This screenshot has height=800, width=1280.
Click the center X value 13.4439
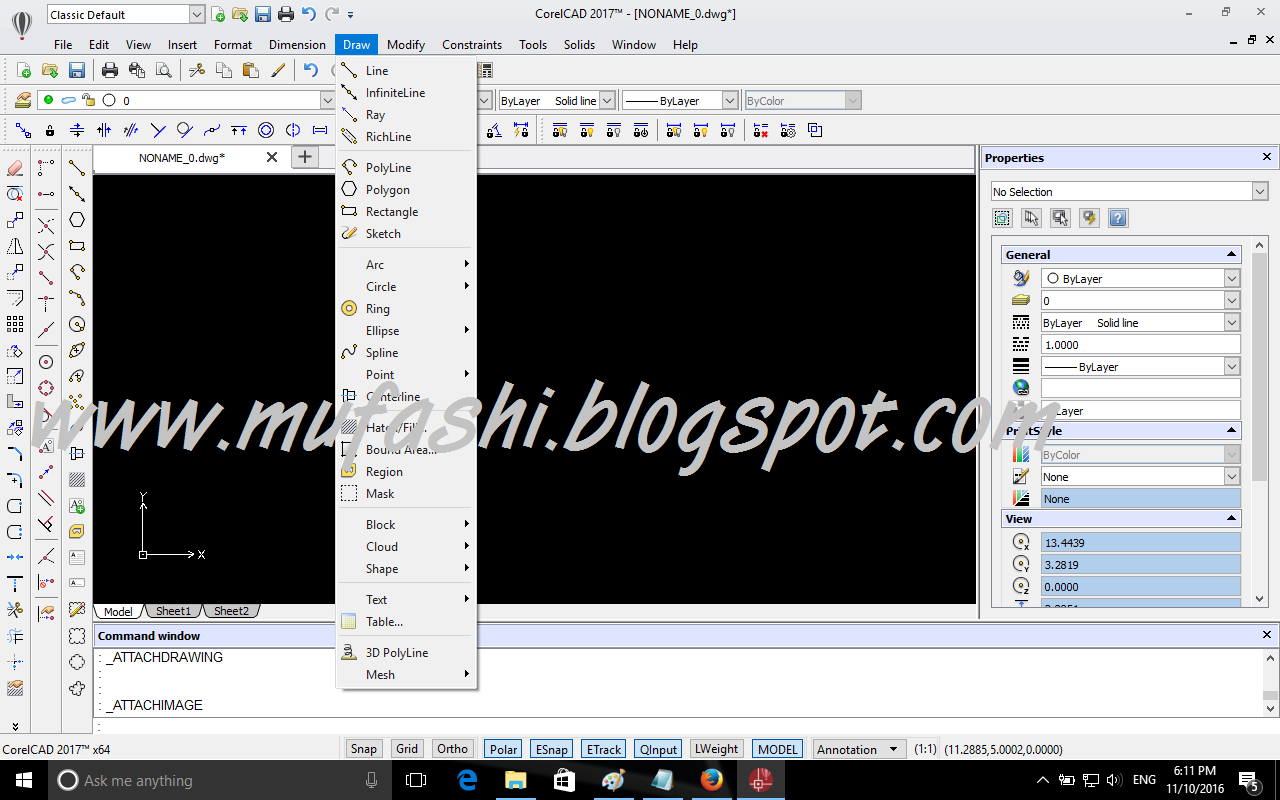[x=1141, y=543]
